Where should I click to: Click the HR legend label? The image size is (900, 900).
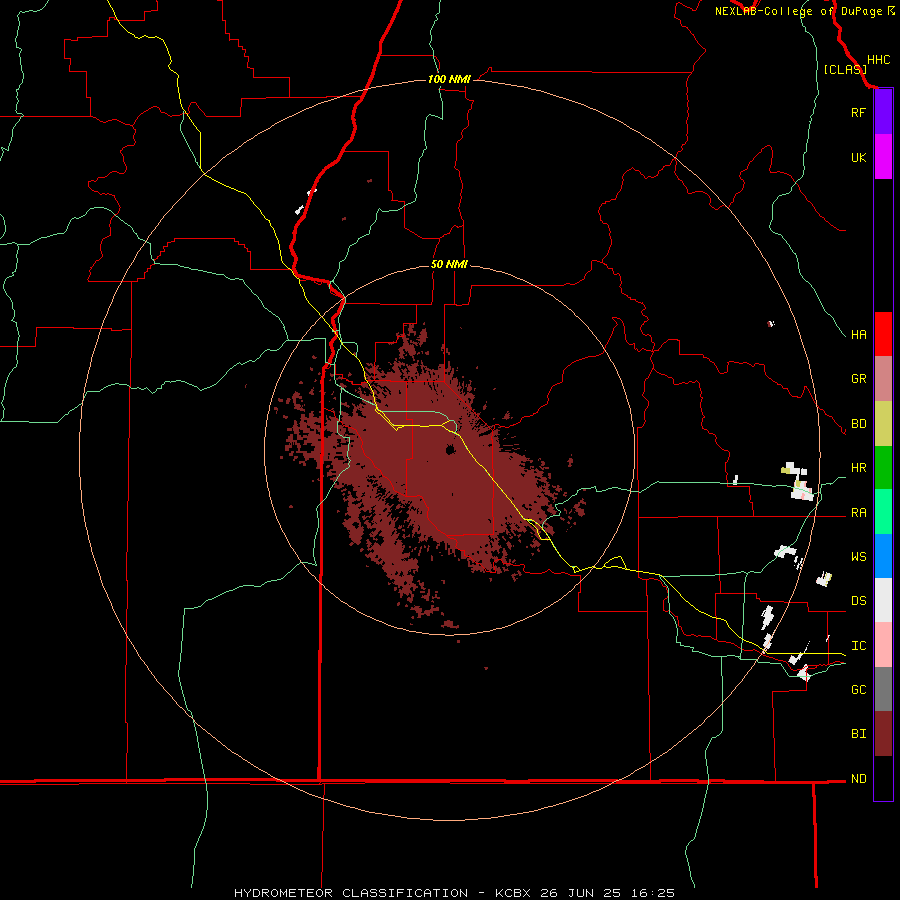pyautogui.click(x=858, y=468)
